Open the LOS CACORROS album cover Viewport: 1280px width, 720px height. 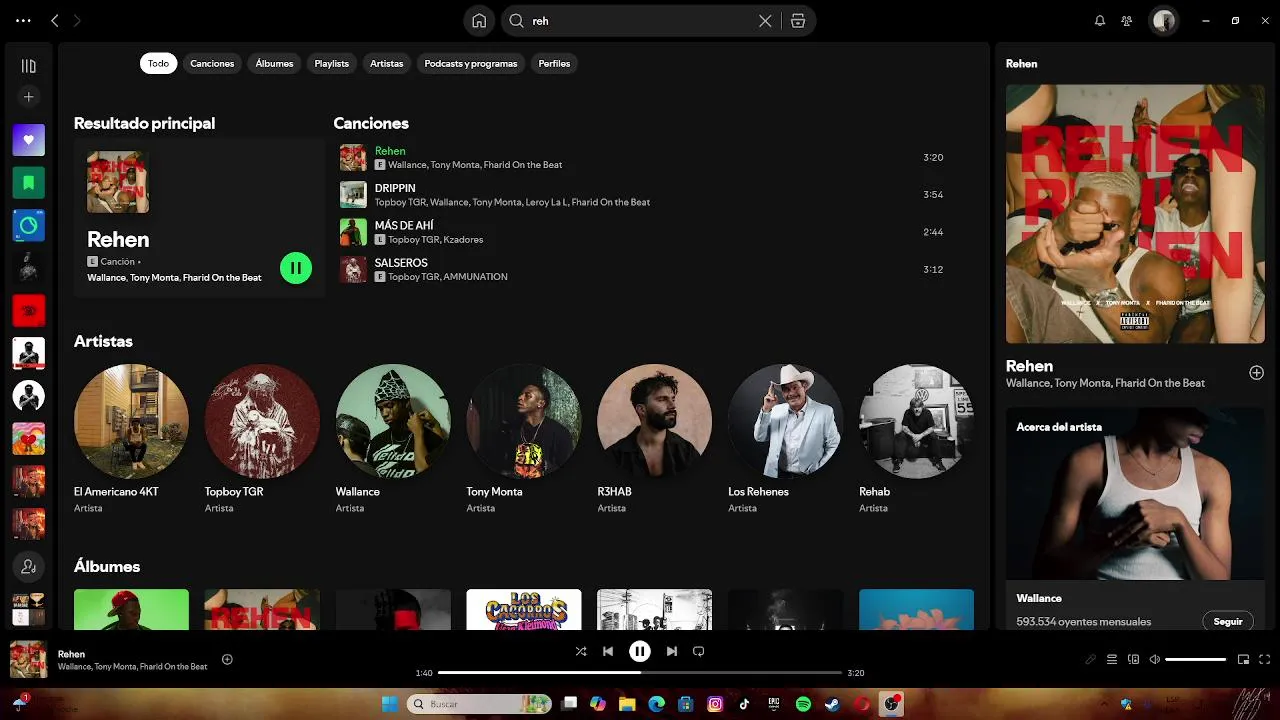click(x=524, y=610)
